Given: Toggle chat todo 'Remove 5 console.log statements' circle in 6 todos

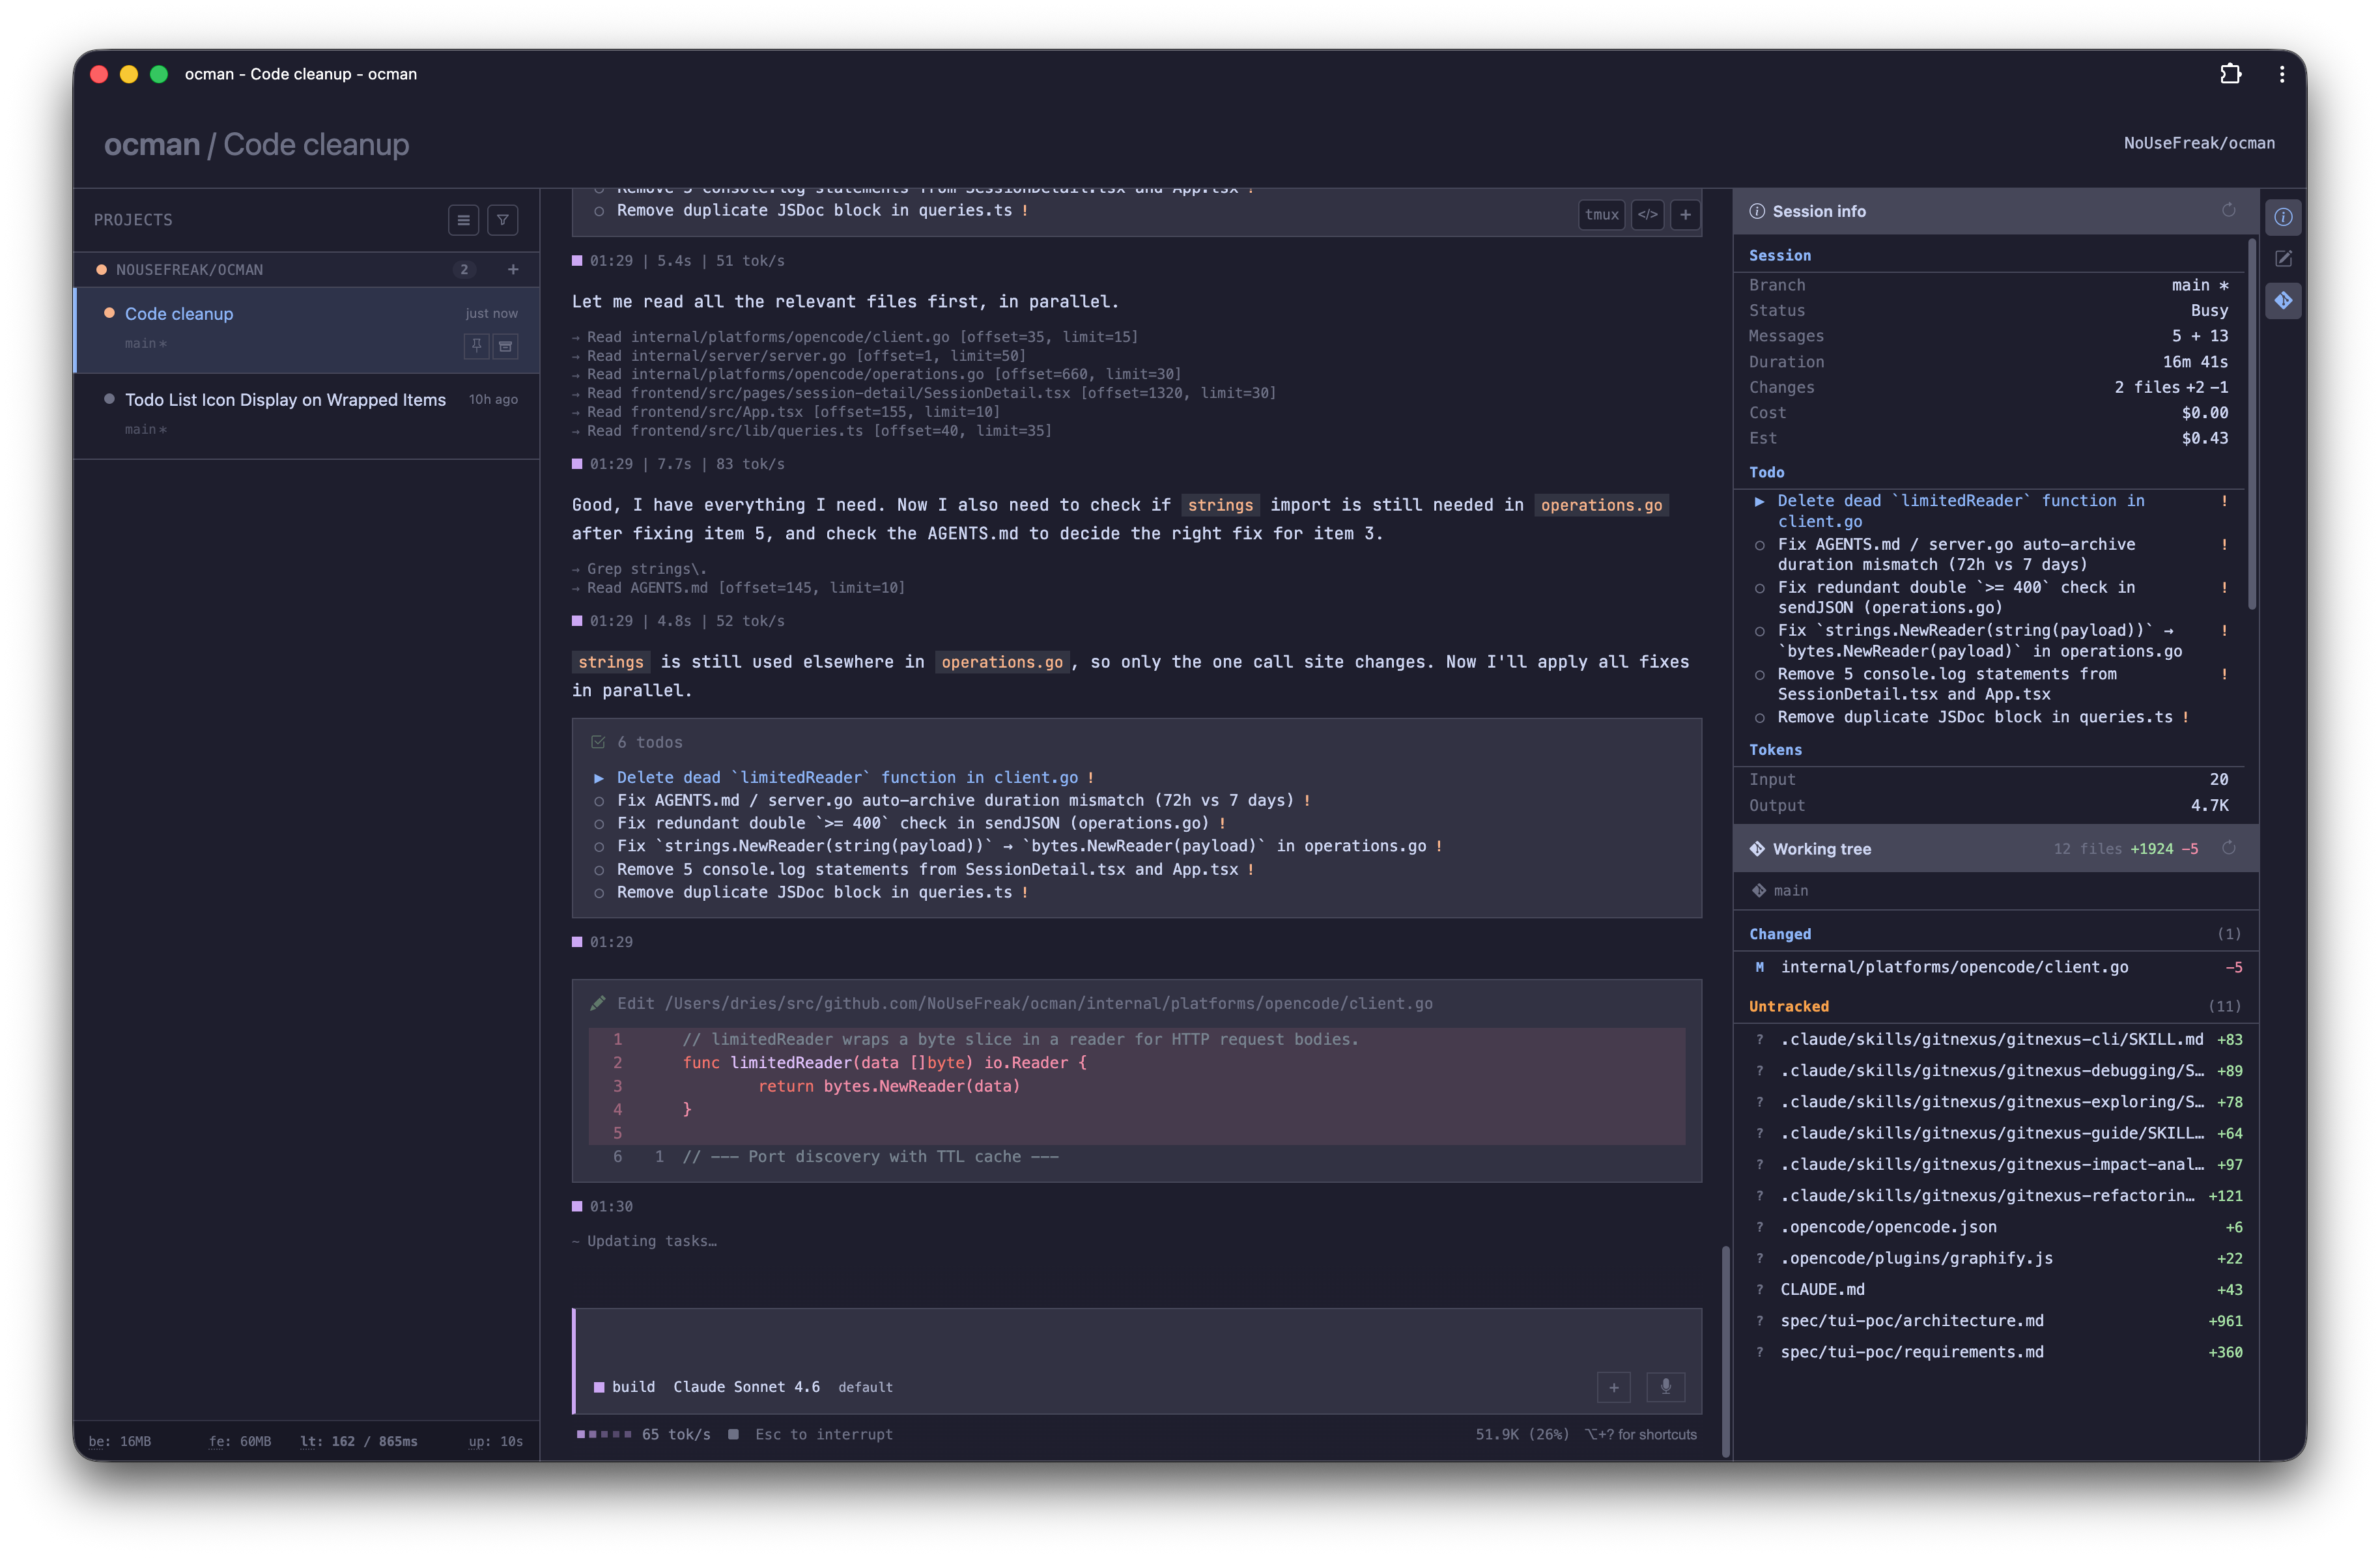Looking at the screenshot, I should 599,870.
